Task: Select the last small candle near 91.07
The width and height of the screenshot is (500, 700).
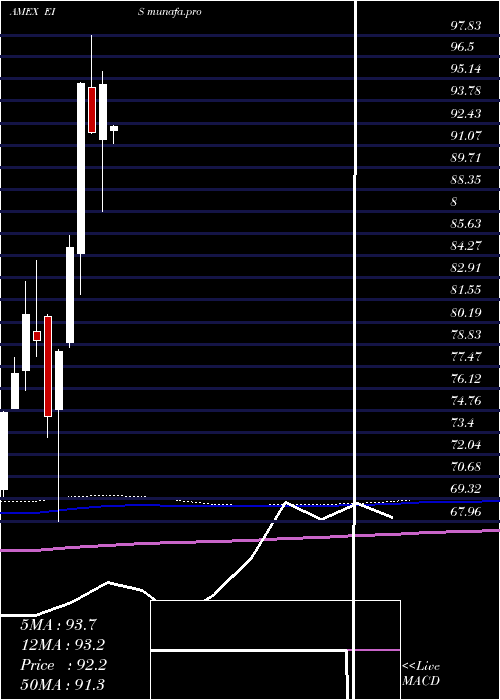Action: coord(114,129)
